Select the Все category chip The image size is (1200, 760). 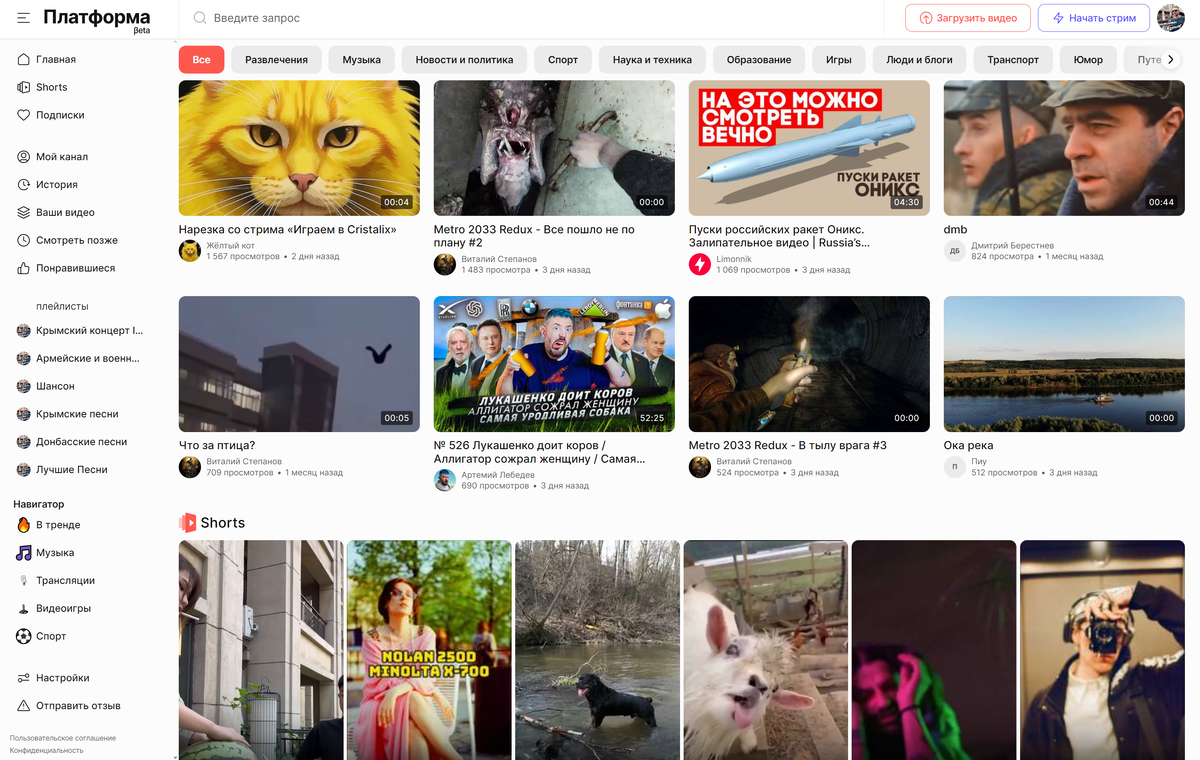[x=201, y=60]
